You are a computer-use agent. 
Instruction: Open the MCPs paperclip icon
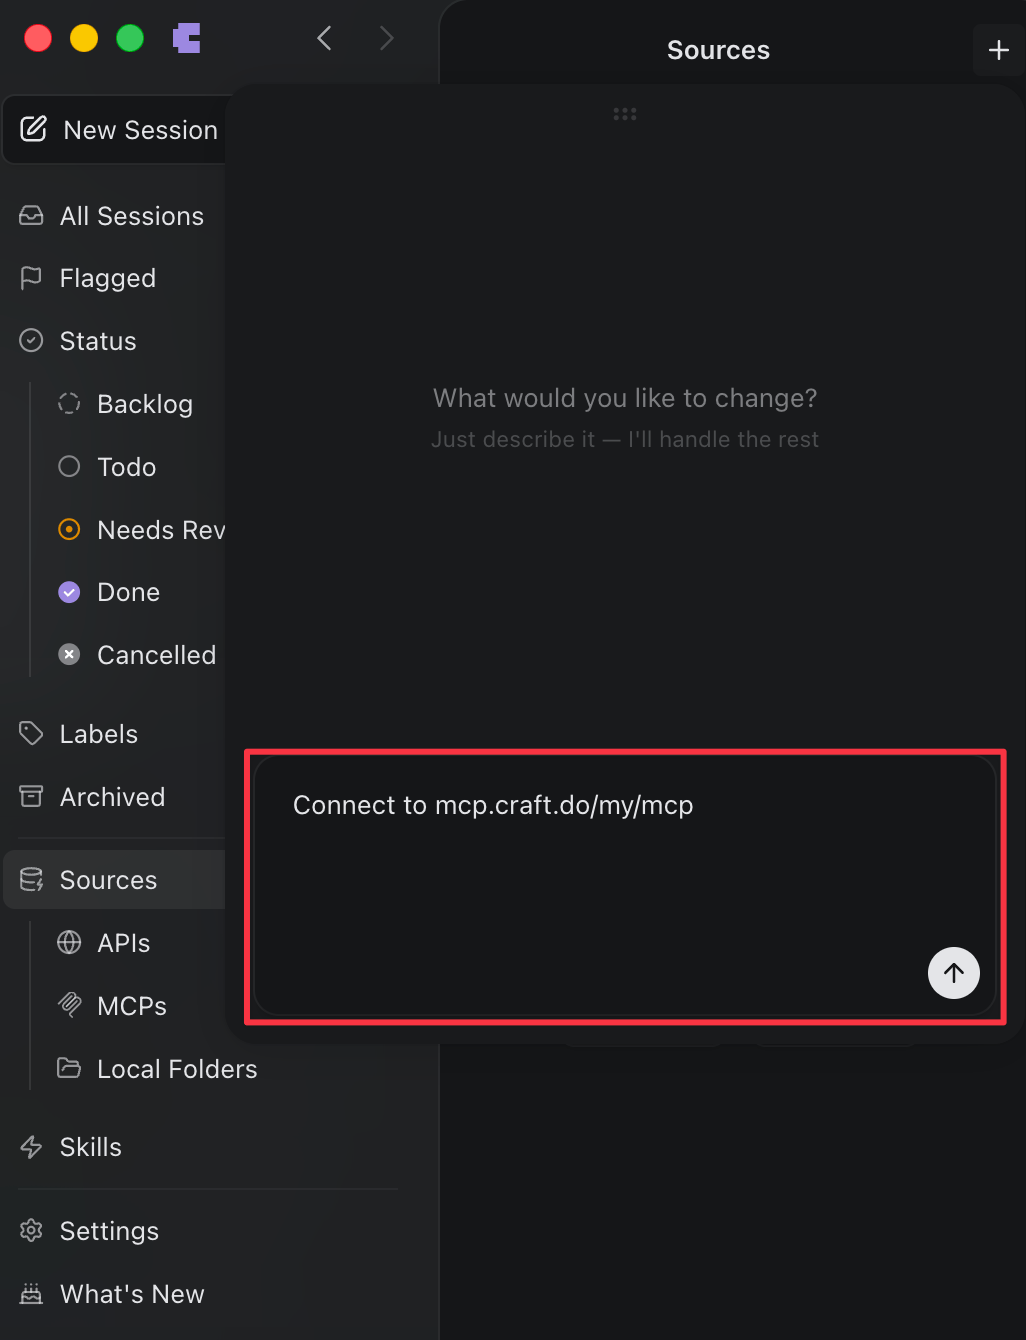[68, 1005]
